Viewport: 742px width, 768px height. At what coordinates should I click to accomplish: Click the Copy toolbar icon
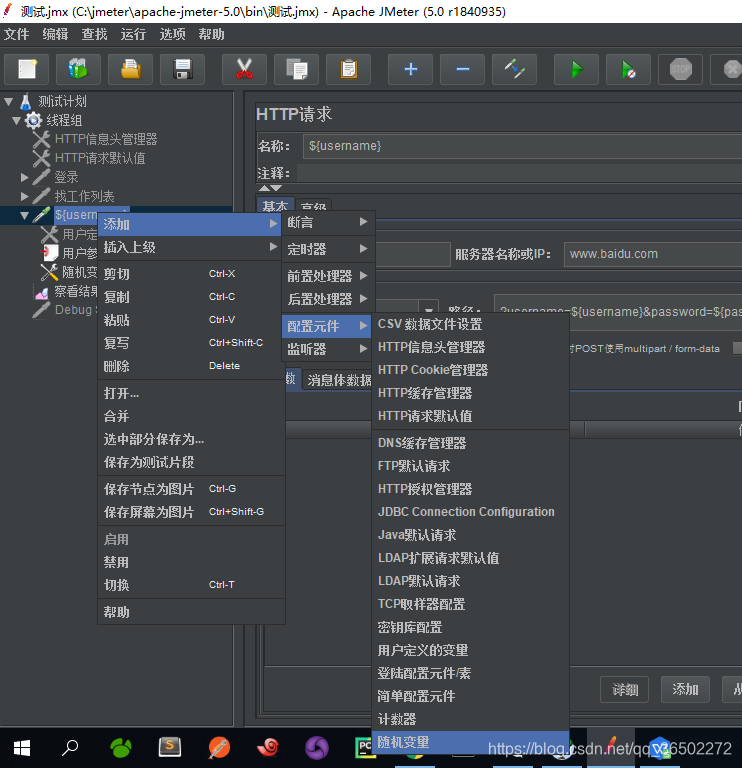pyautogui.click(x=296, y=69)
